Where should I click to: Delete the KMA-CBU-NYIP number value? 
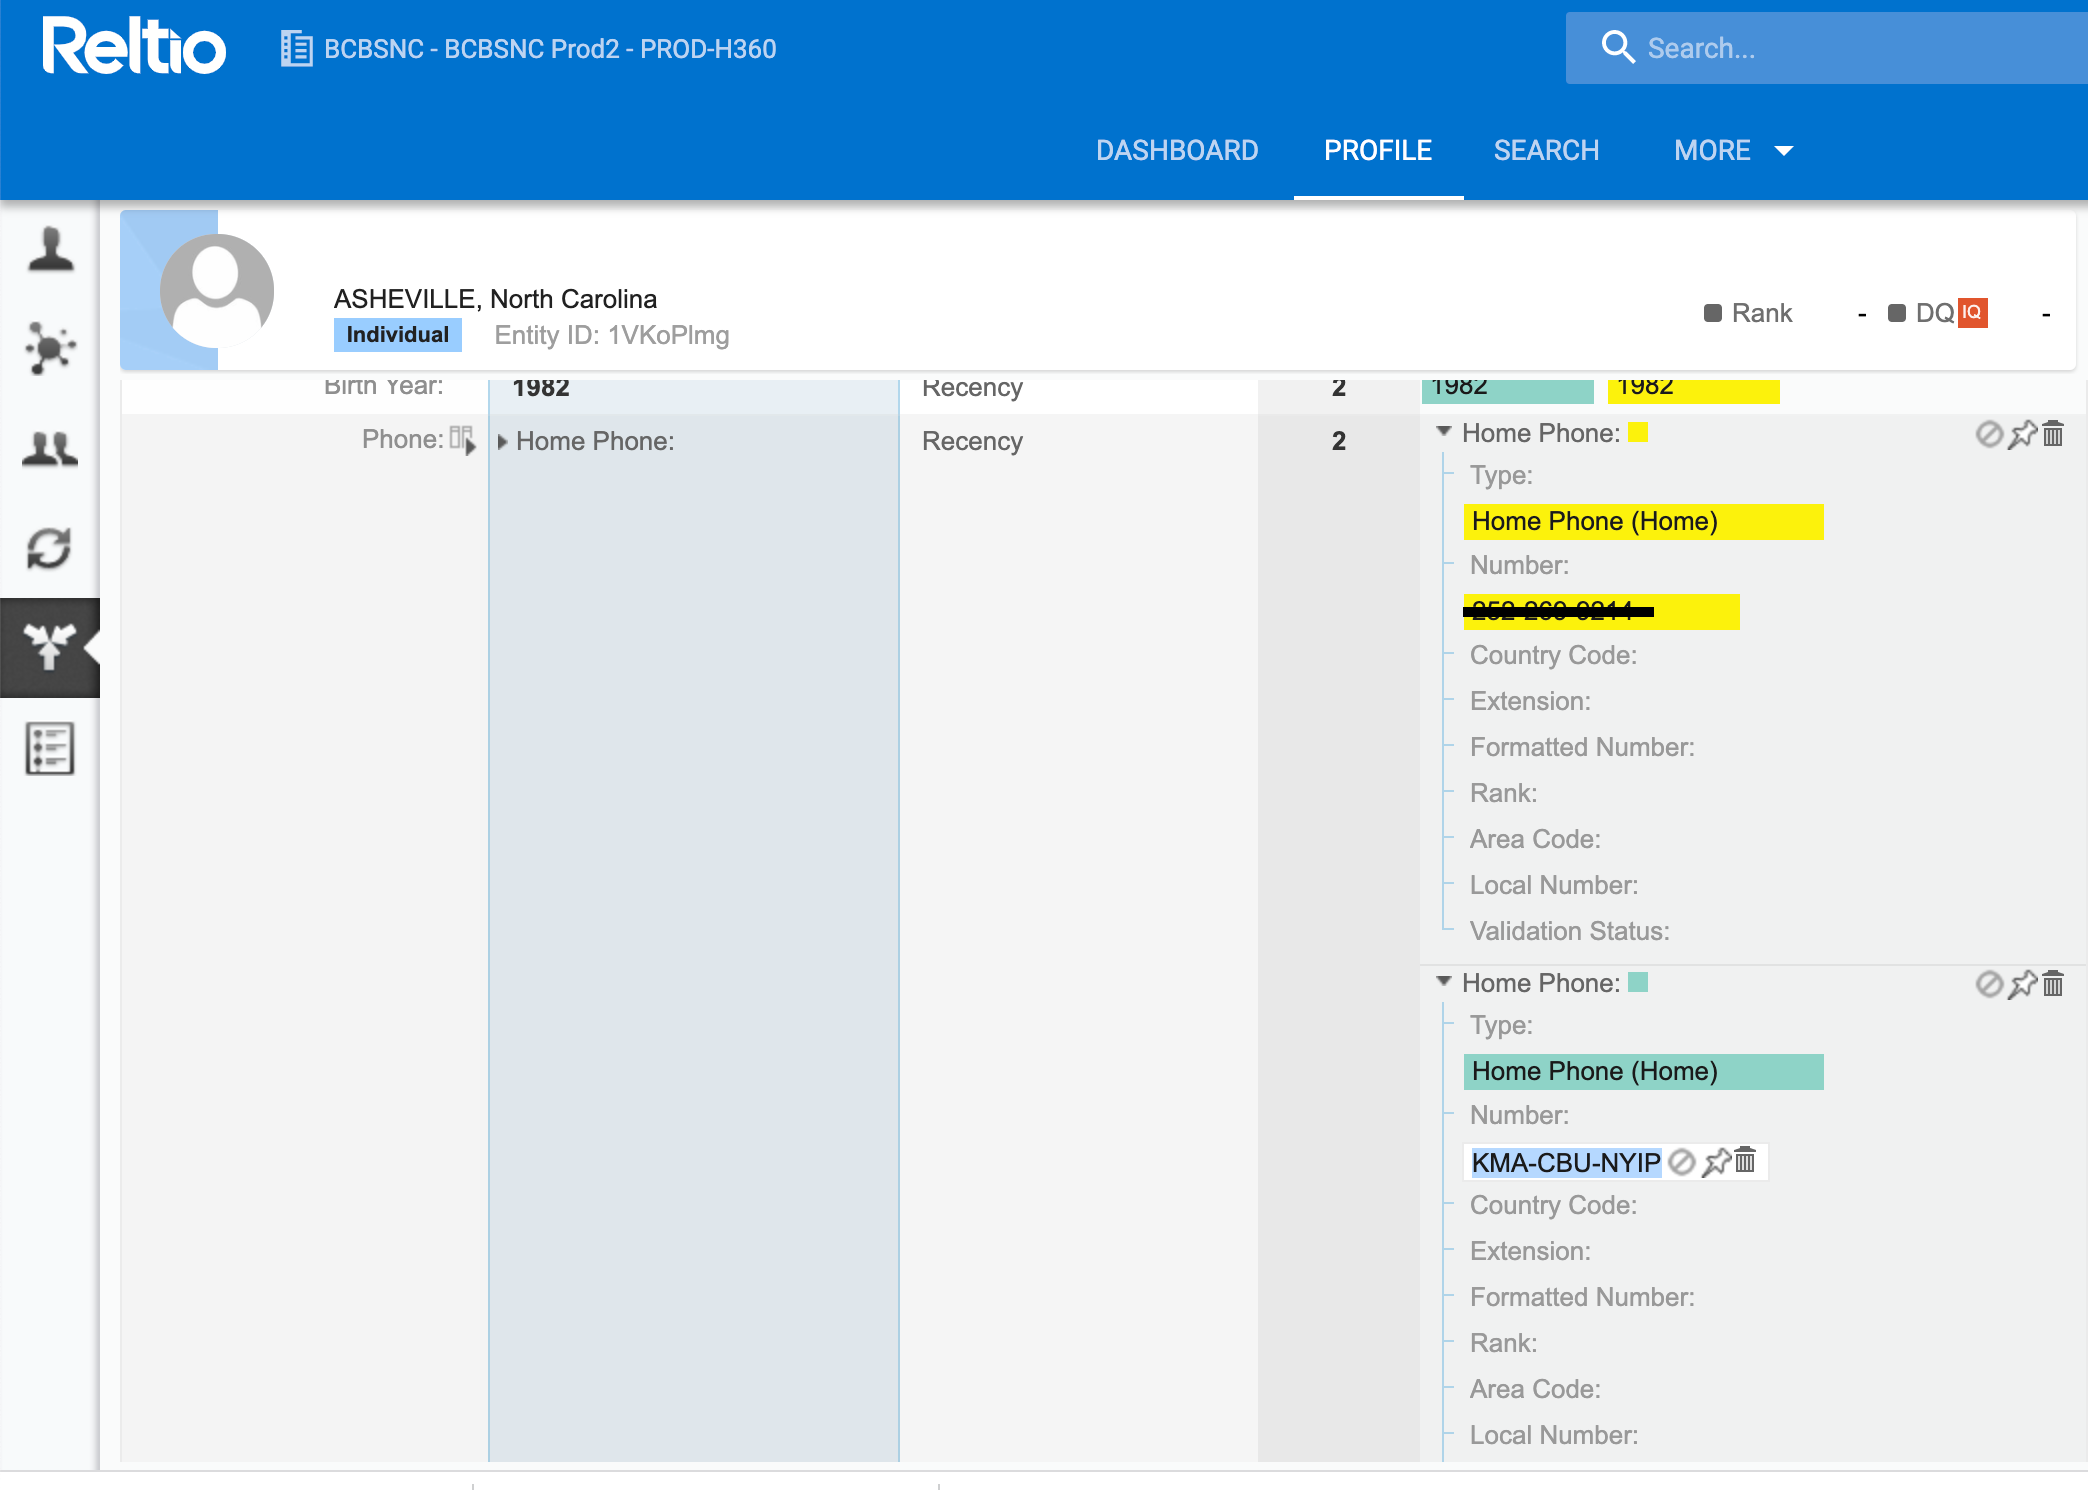[1745, 1160]
